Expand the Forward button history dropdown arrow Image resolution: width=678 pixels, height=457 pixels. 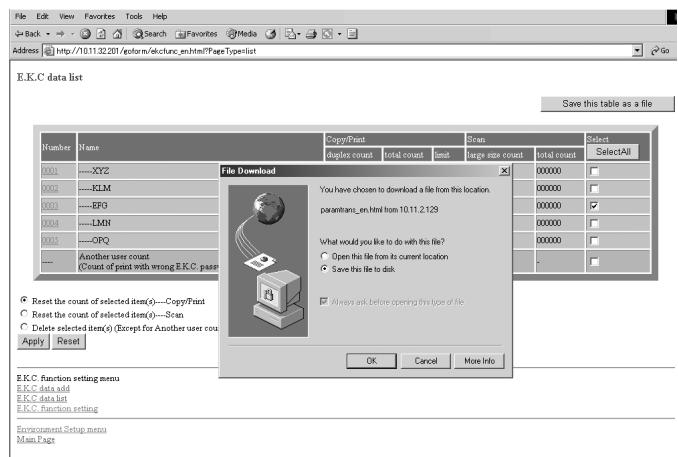pyautogui.click(x=73, y=34)
